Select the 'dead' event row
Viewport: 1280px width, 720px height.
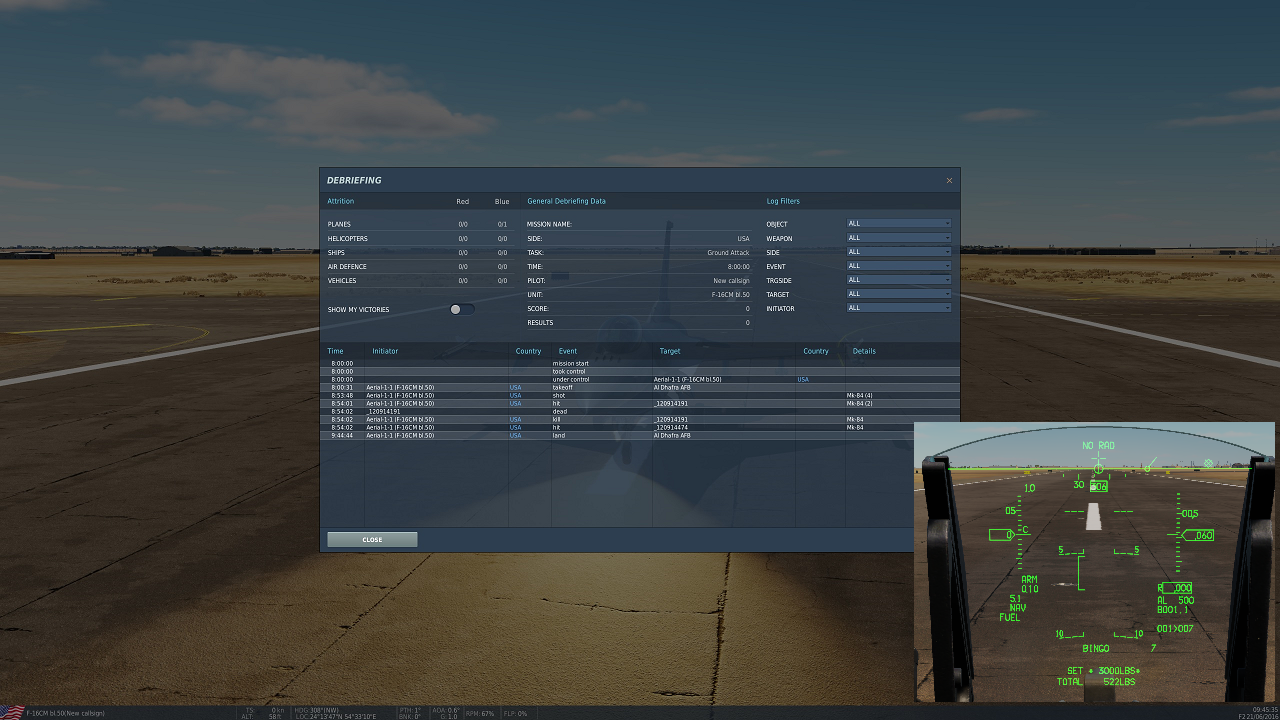coord(639,411)
